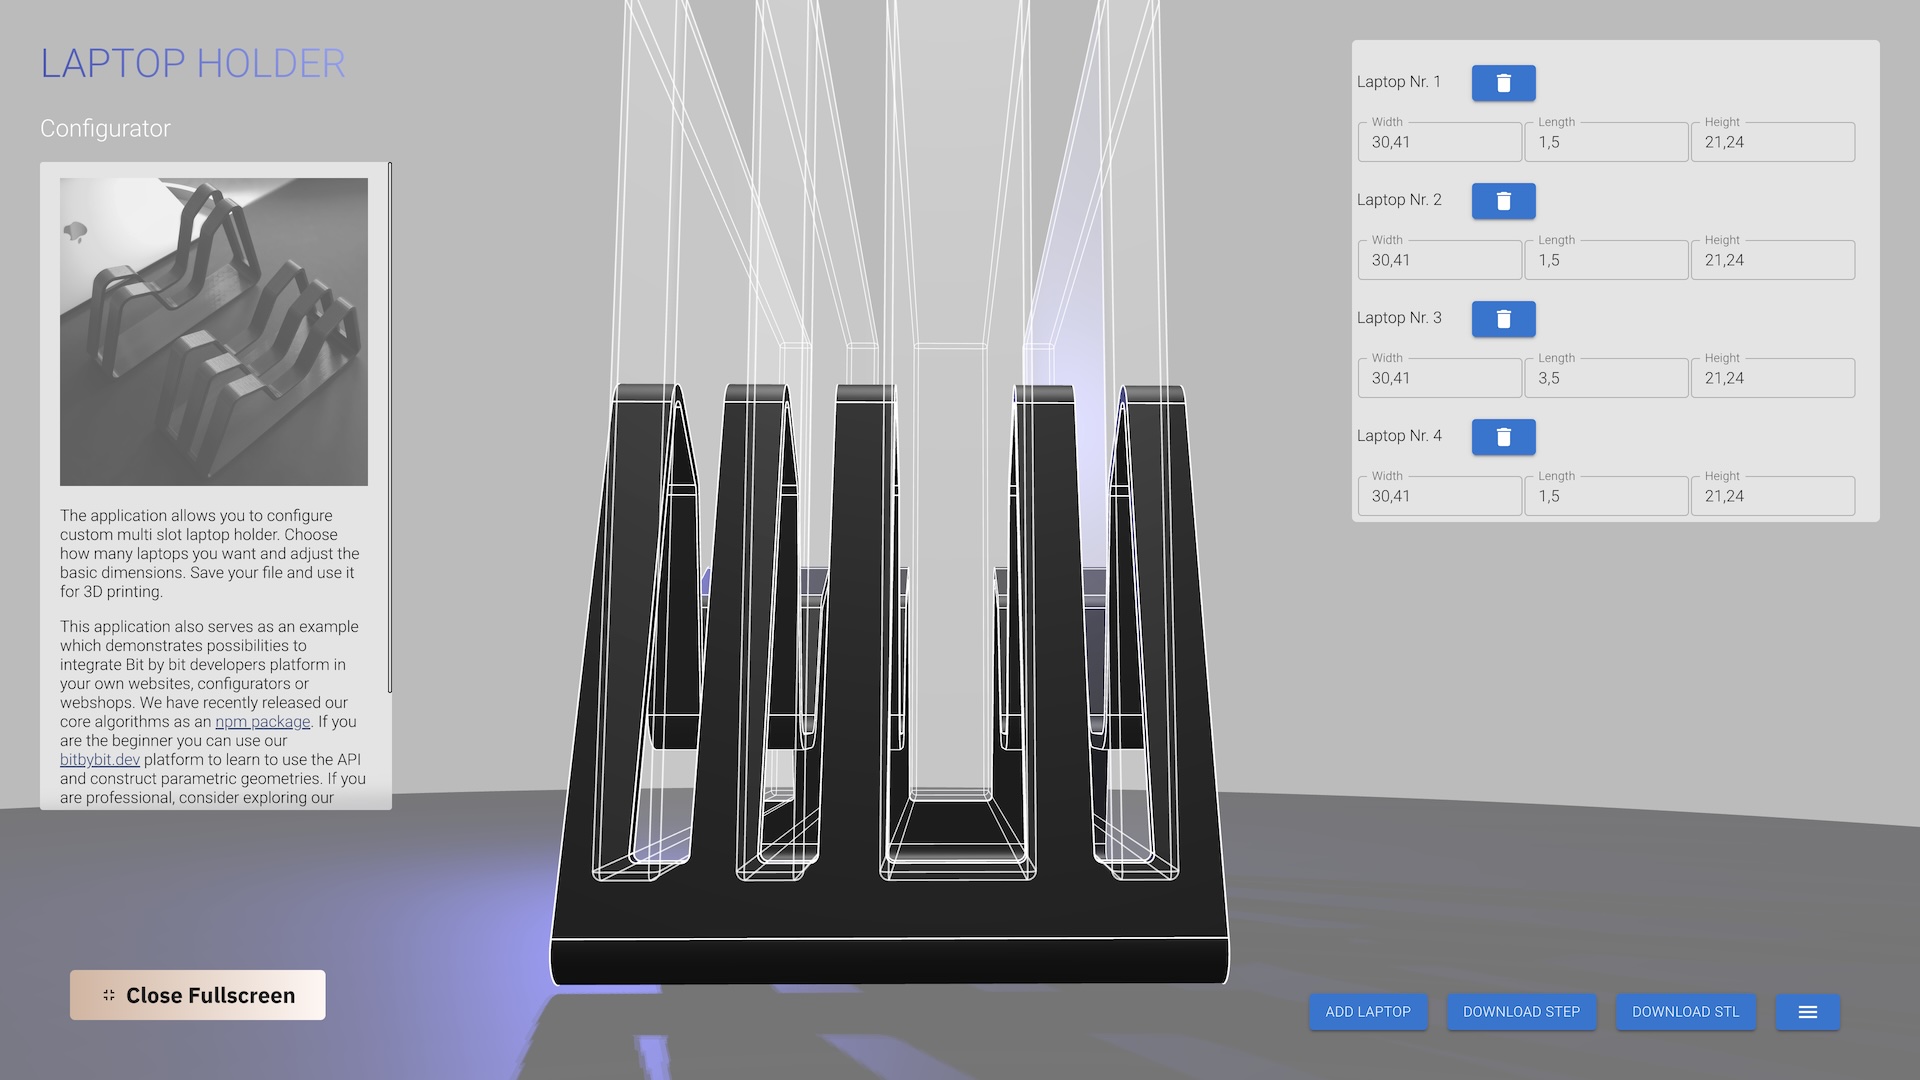
Task: Click the Laptop Nr. 2 label
Action: pyautogui.click(x=1399, y=200)
